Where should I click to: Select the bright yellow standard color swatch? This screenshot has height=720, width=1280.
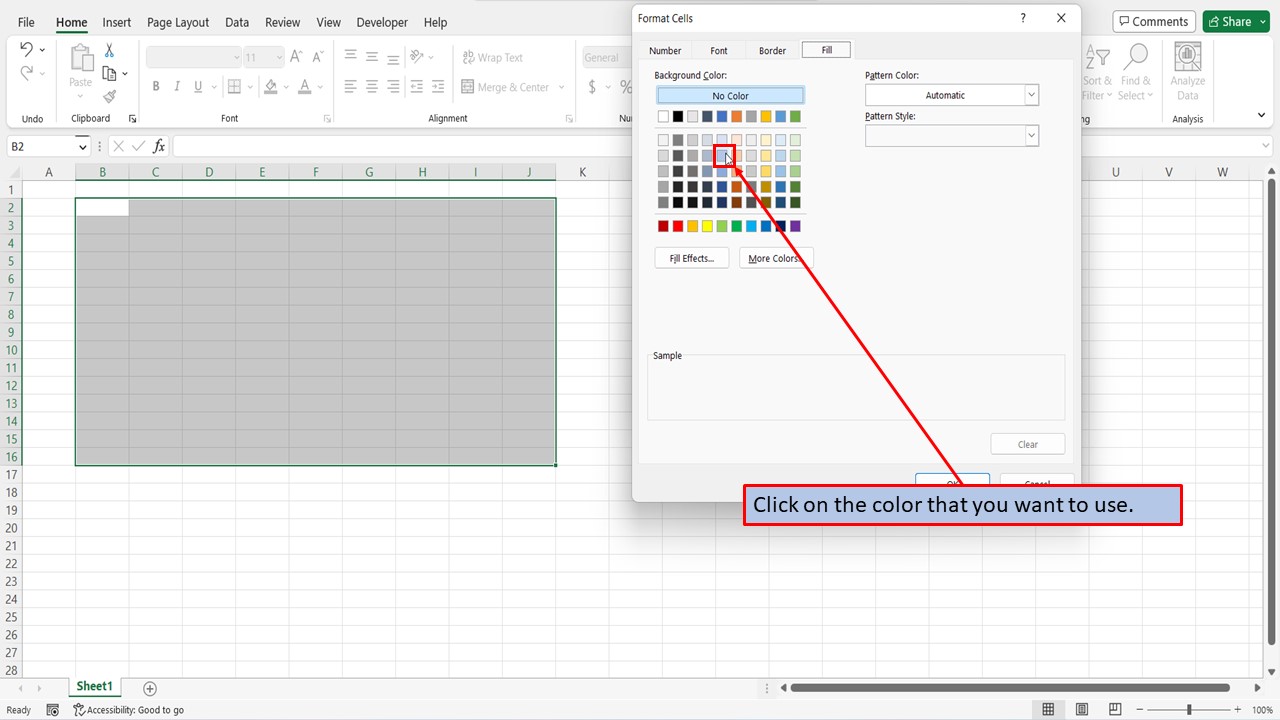(707, 226)
